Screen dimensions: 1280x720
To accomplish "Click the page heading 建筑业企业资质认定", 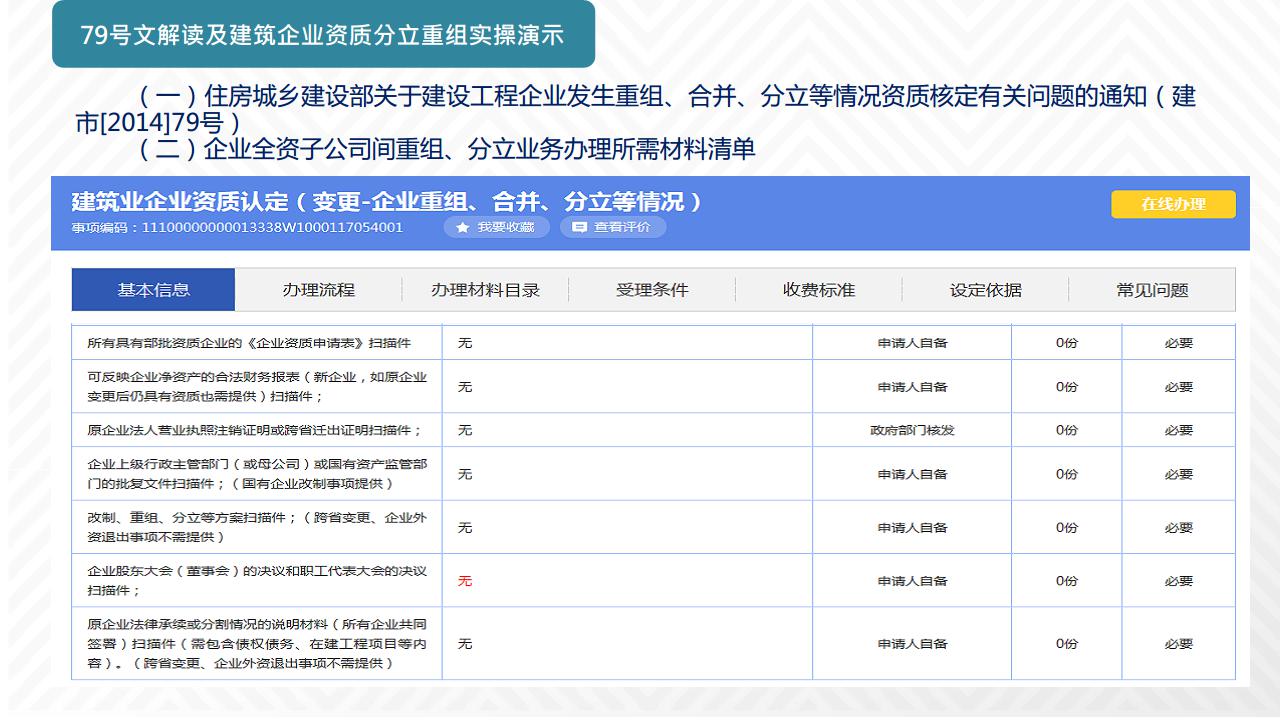I will coord(387,202).
